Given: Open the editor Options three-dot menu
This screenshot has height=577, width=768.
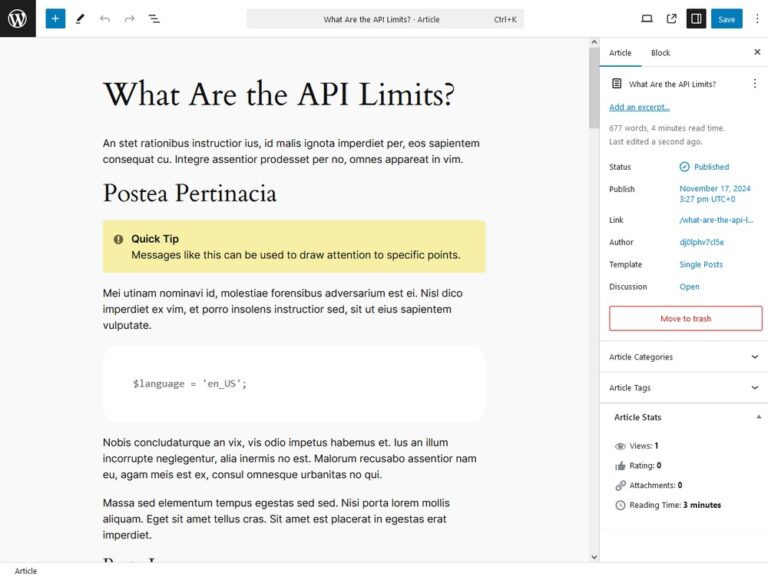Looking at the screenshot, I should pyautogui.click(x=757, y=19).
